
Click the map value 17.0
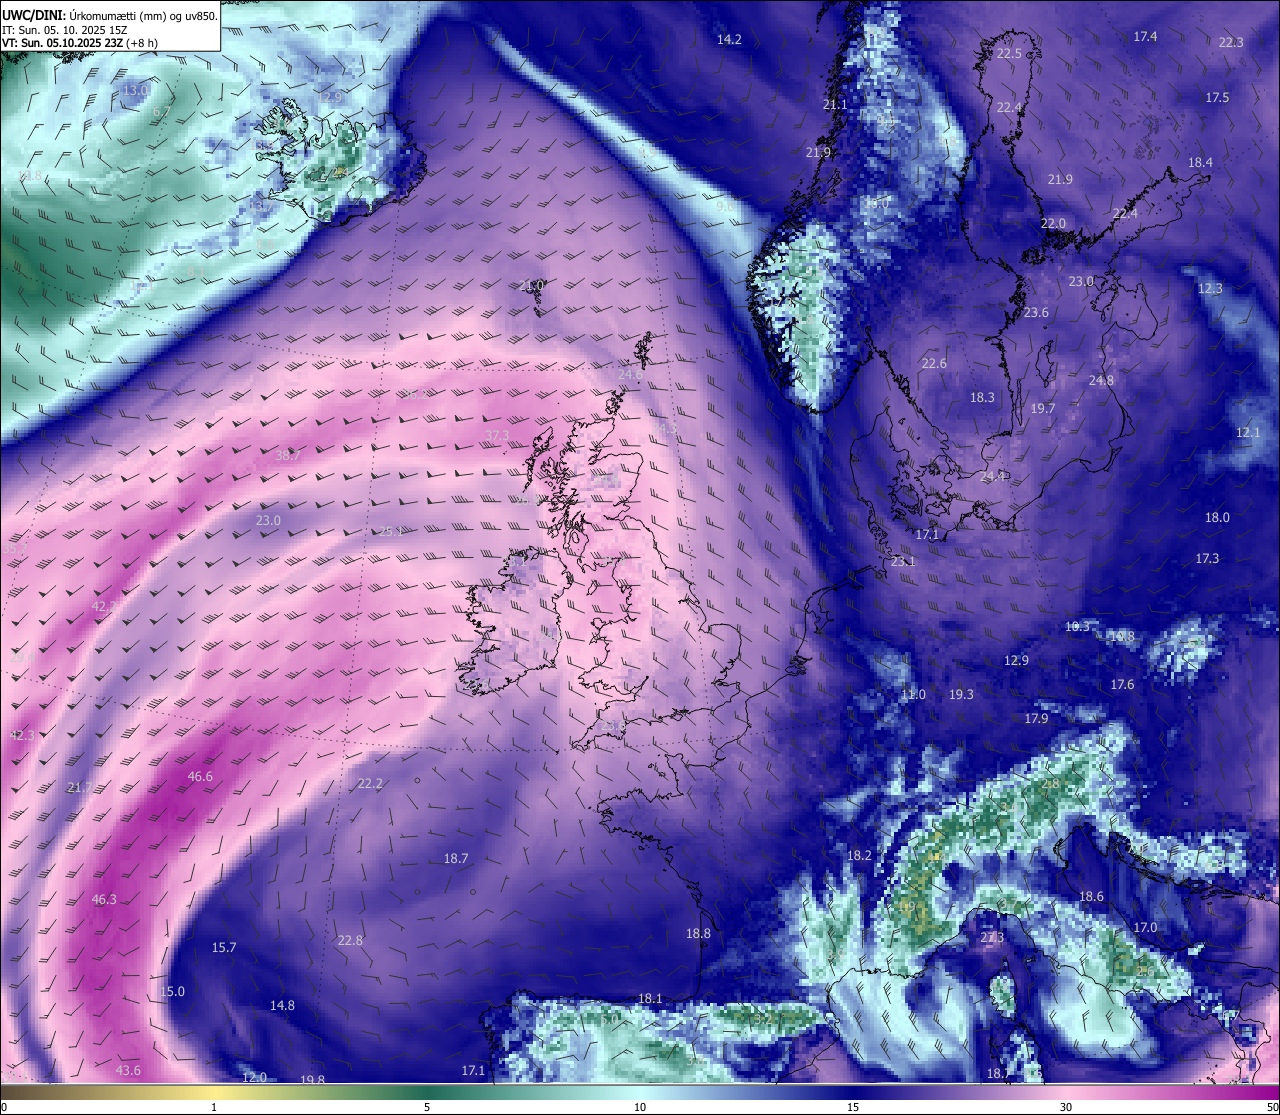tap(1145, 928)
